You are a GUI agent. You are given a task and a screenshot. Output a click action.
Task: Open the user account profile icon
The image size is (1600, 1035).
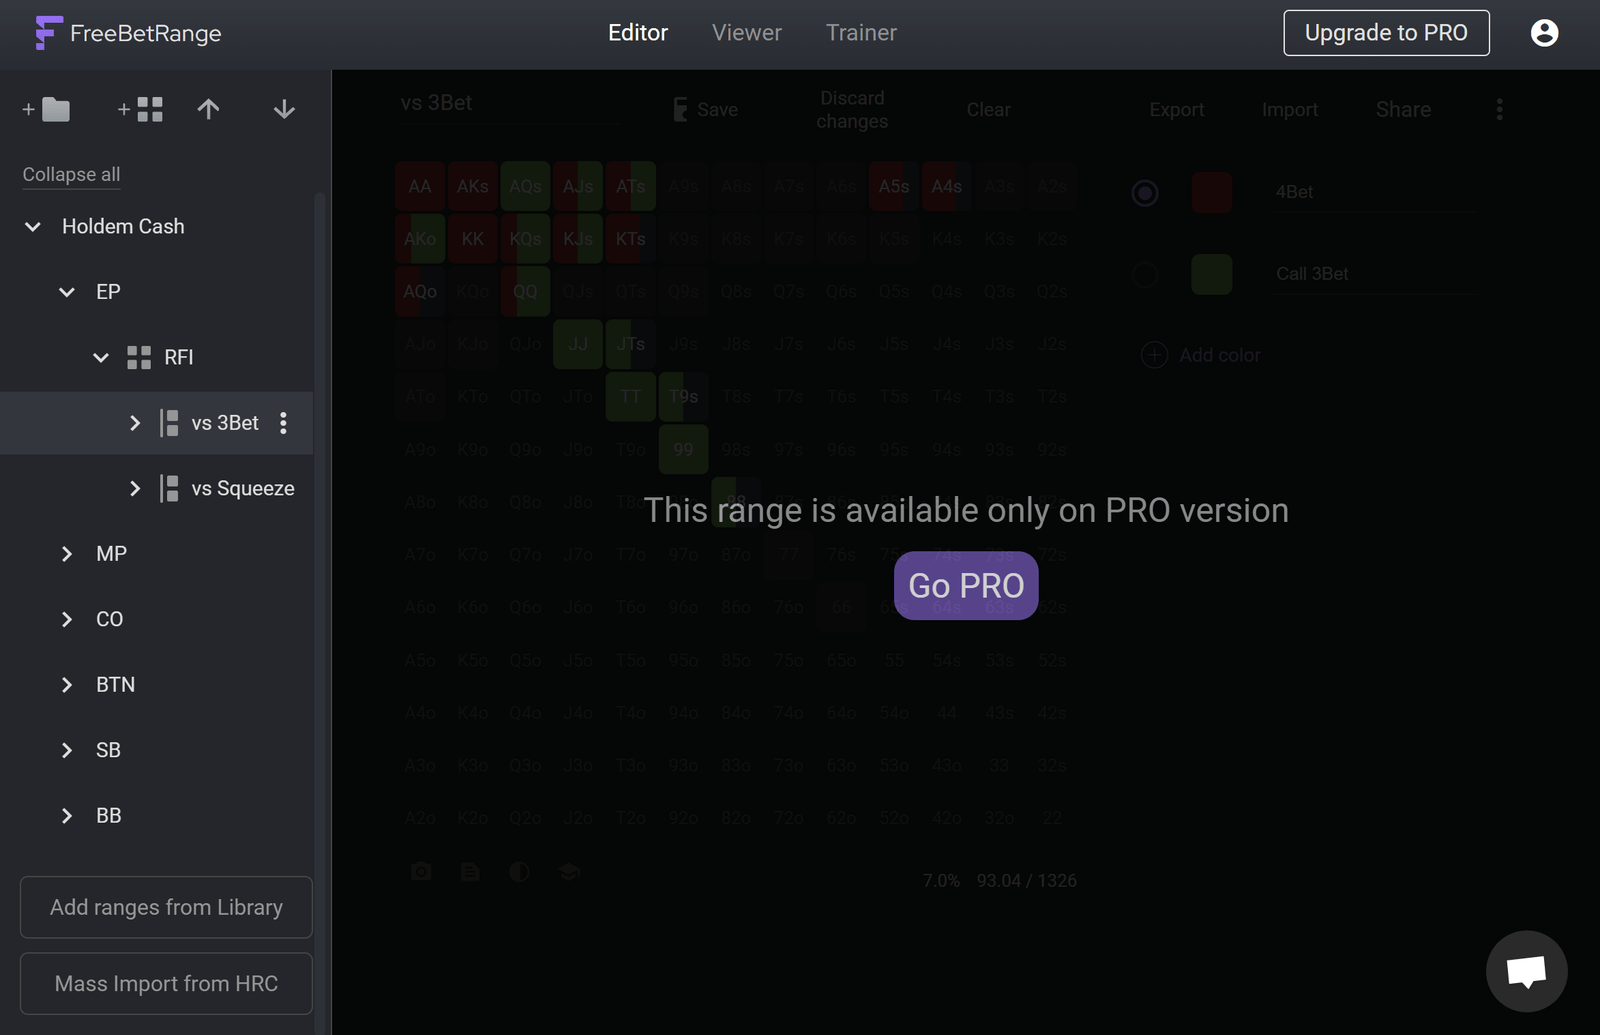1544,33
